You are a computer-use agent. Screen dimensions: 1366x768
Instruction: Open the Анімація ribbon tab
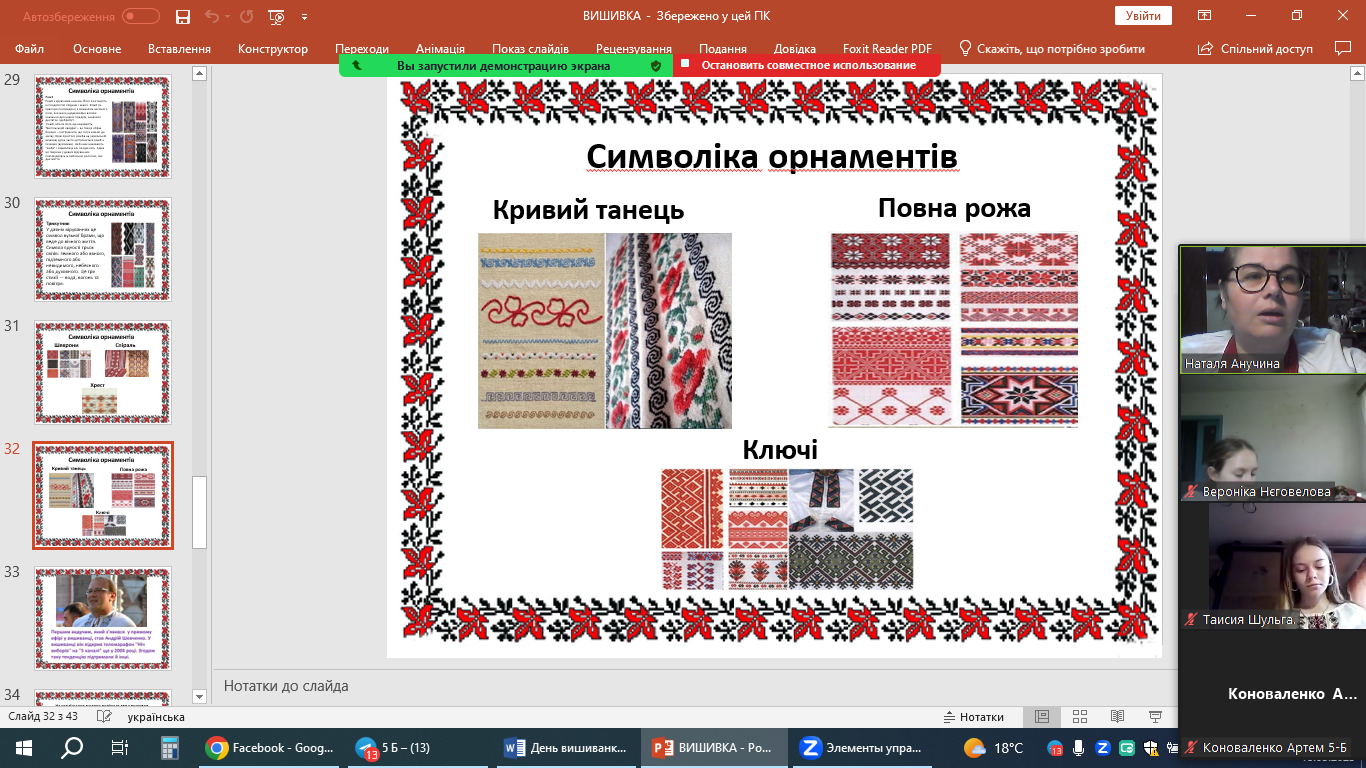(x=440, y=49)
